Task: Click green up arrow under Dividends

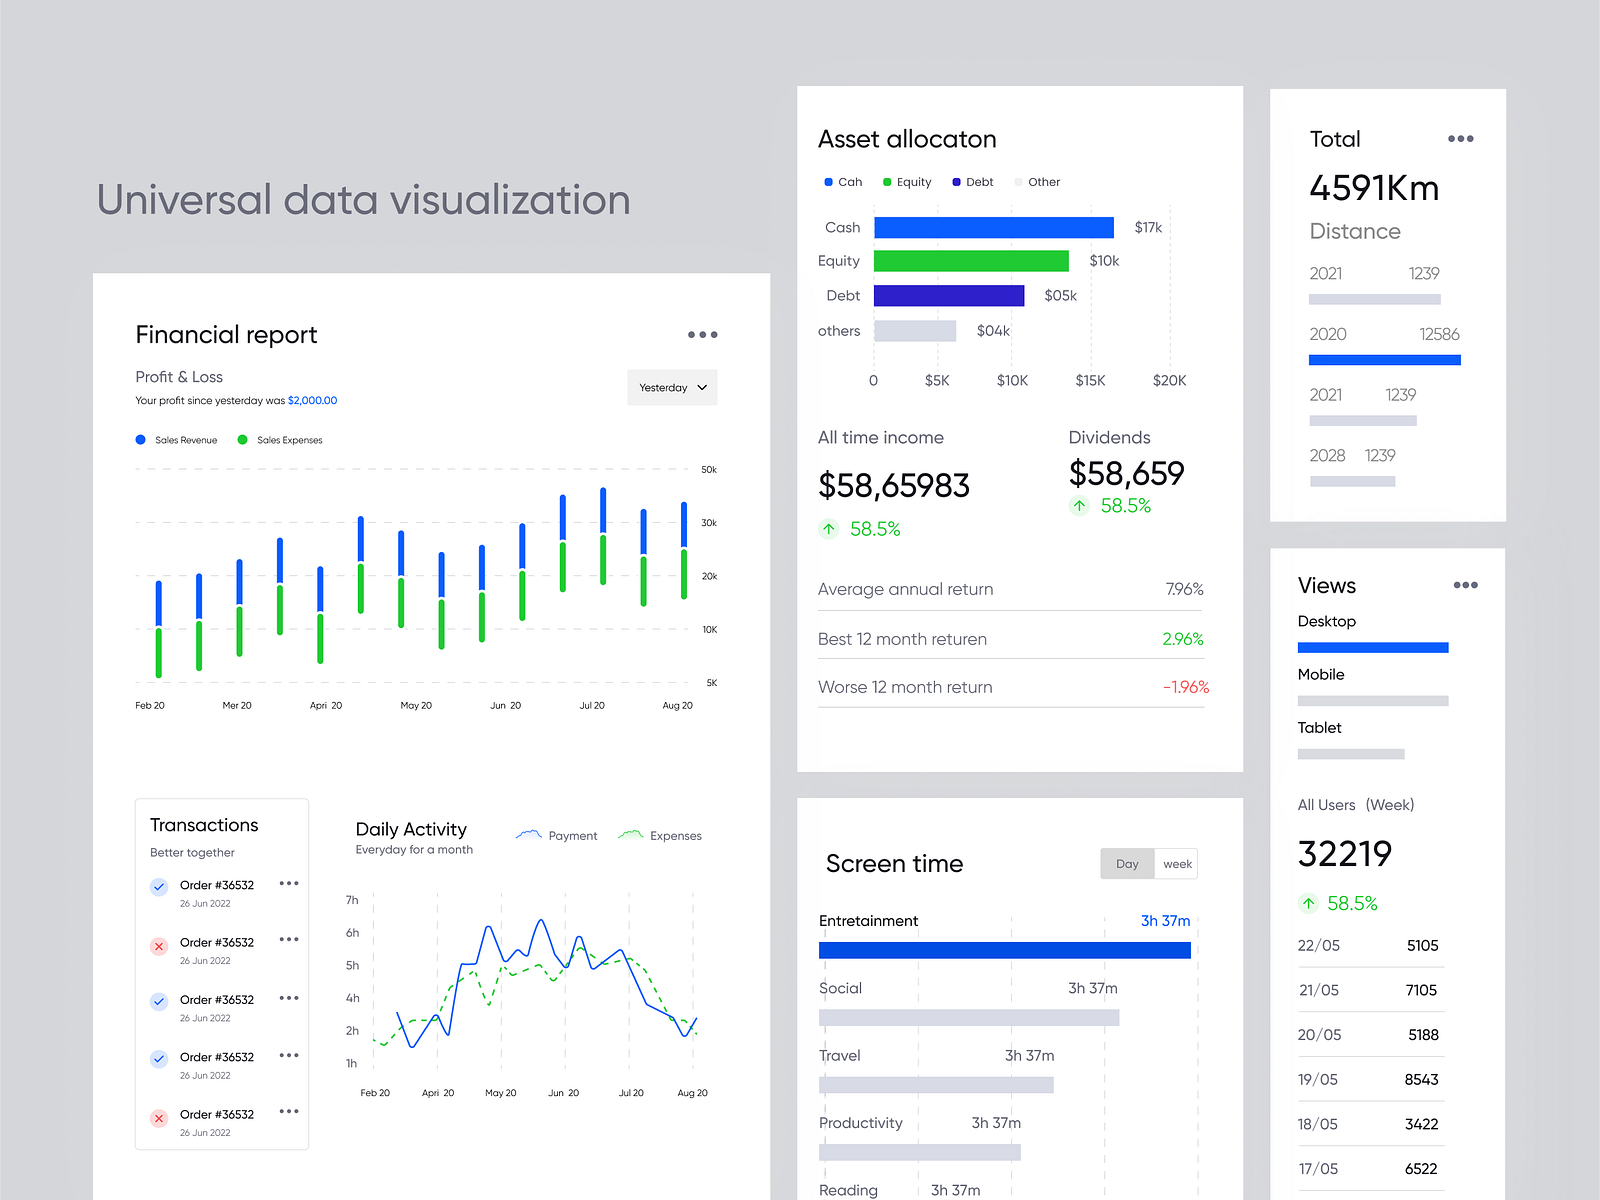Action: tap(1079, 506)
